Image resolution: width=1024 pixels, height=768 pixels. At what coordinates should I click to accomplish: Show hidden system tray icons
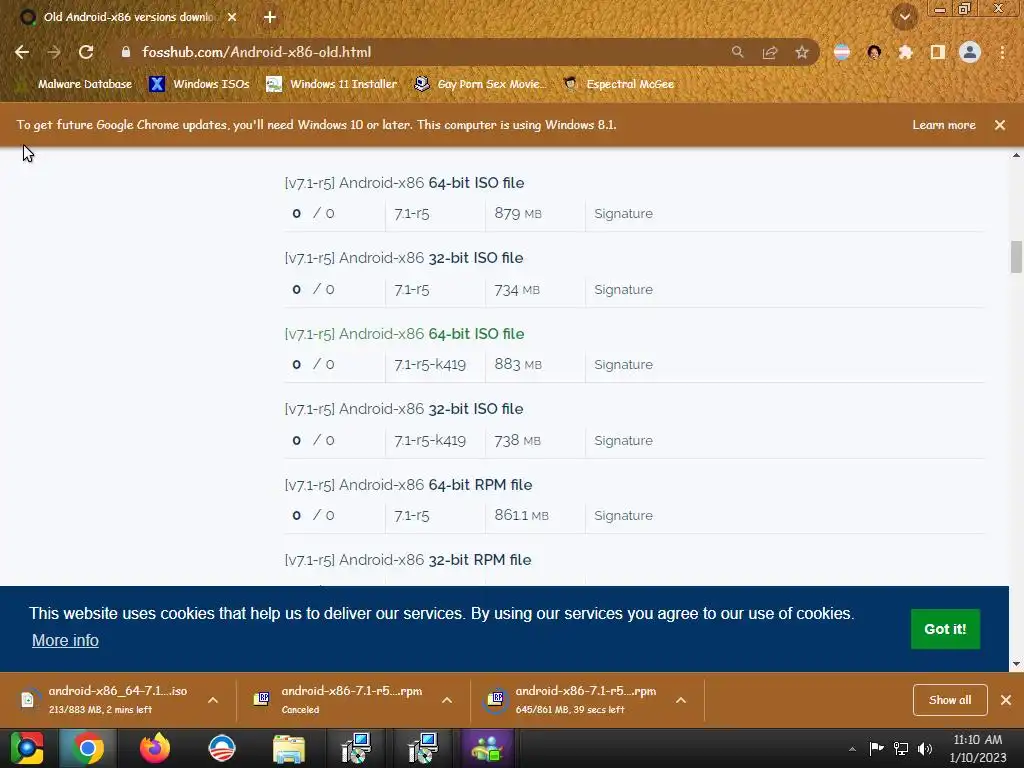click(x=852, y=749)
